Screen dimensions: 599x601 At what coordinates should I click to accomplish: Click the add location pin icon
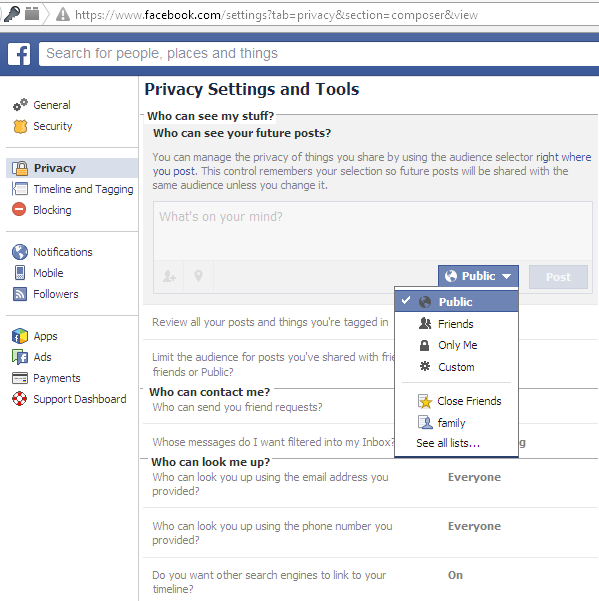pos(199,276)
